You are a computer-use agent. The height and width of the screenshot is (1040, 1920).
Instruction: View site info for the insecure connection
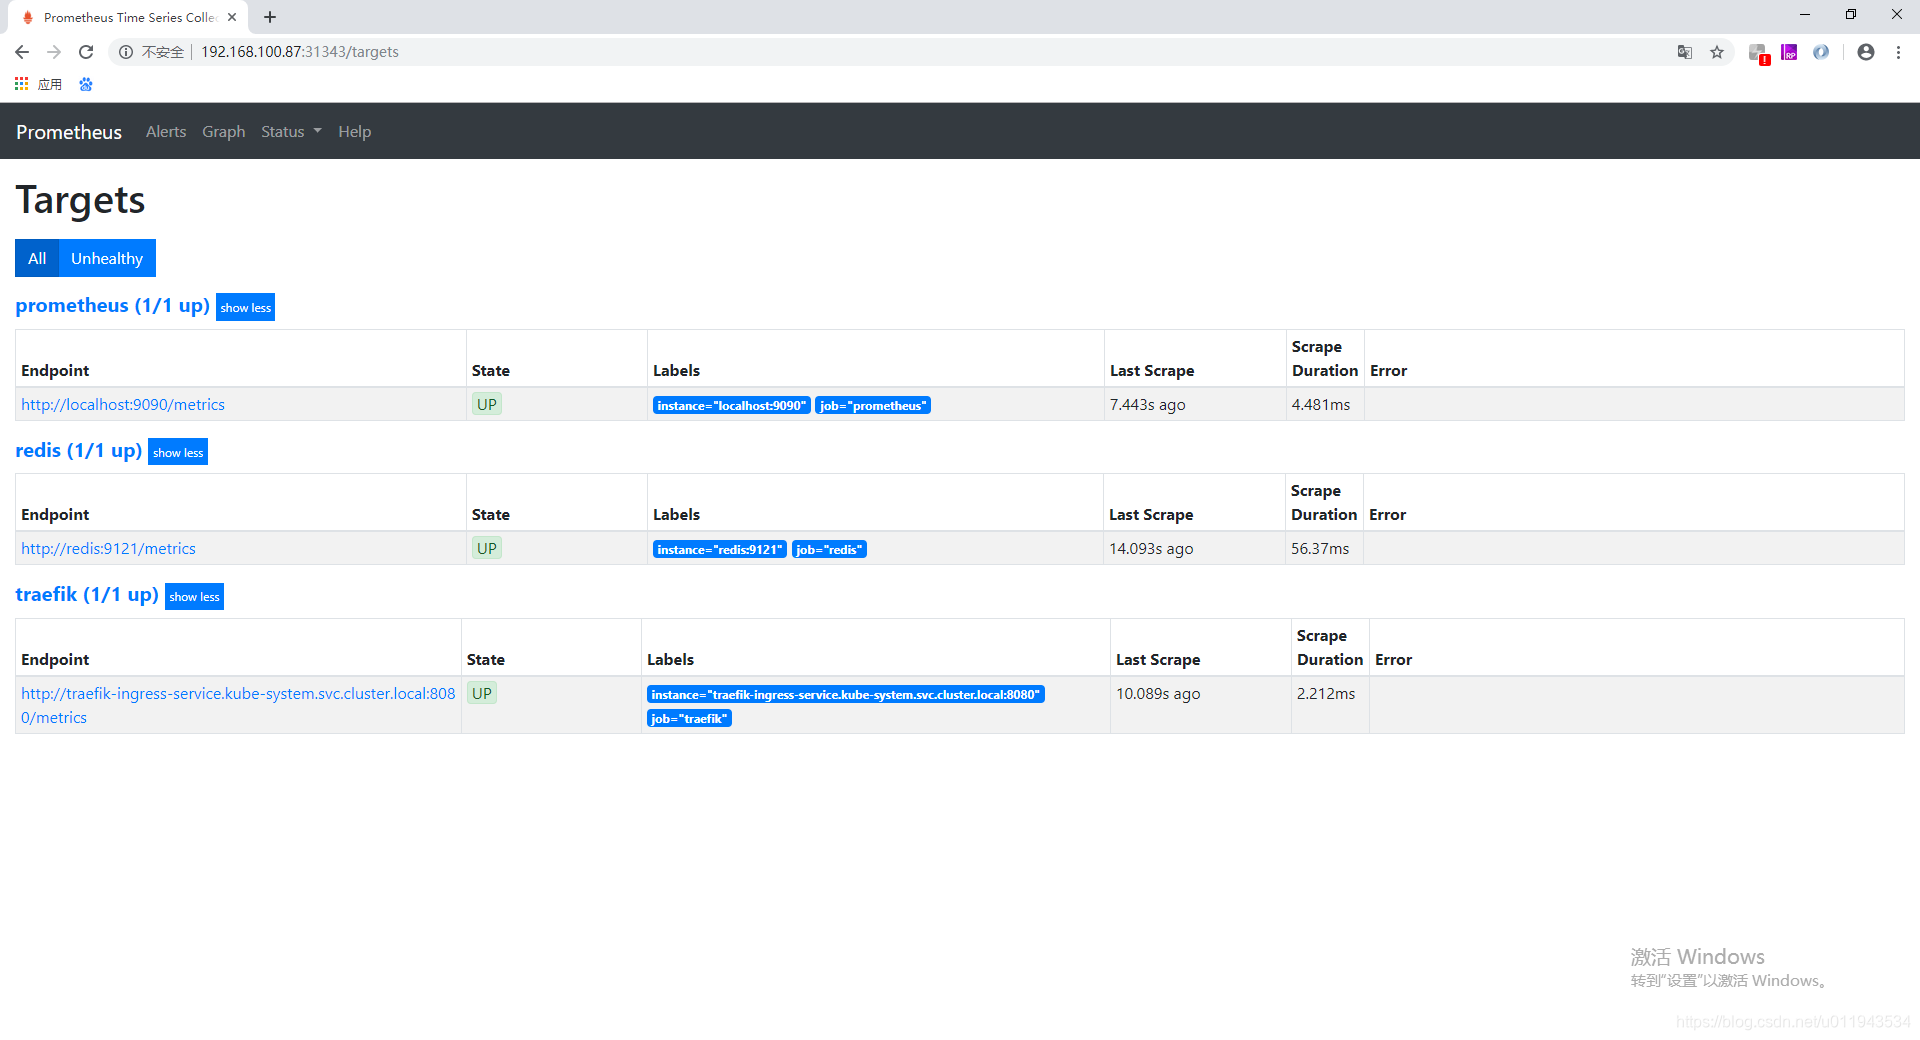point(152,52)
